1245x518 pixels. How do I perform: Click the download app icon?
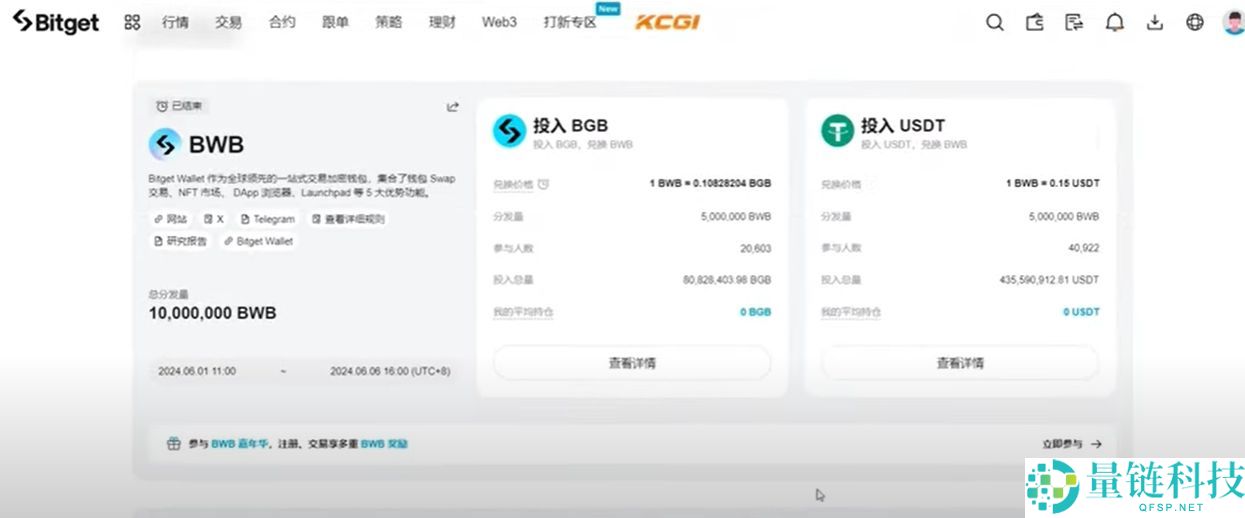pyautogui.click(x=1155, y=22)
